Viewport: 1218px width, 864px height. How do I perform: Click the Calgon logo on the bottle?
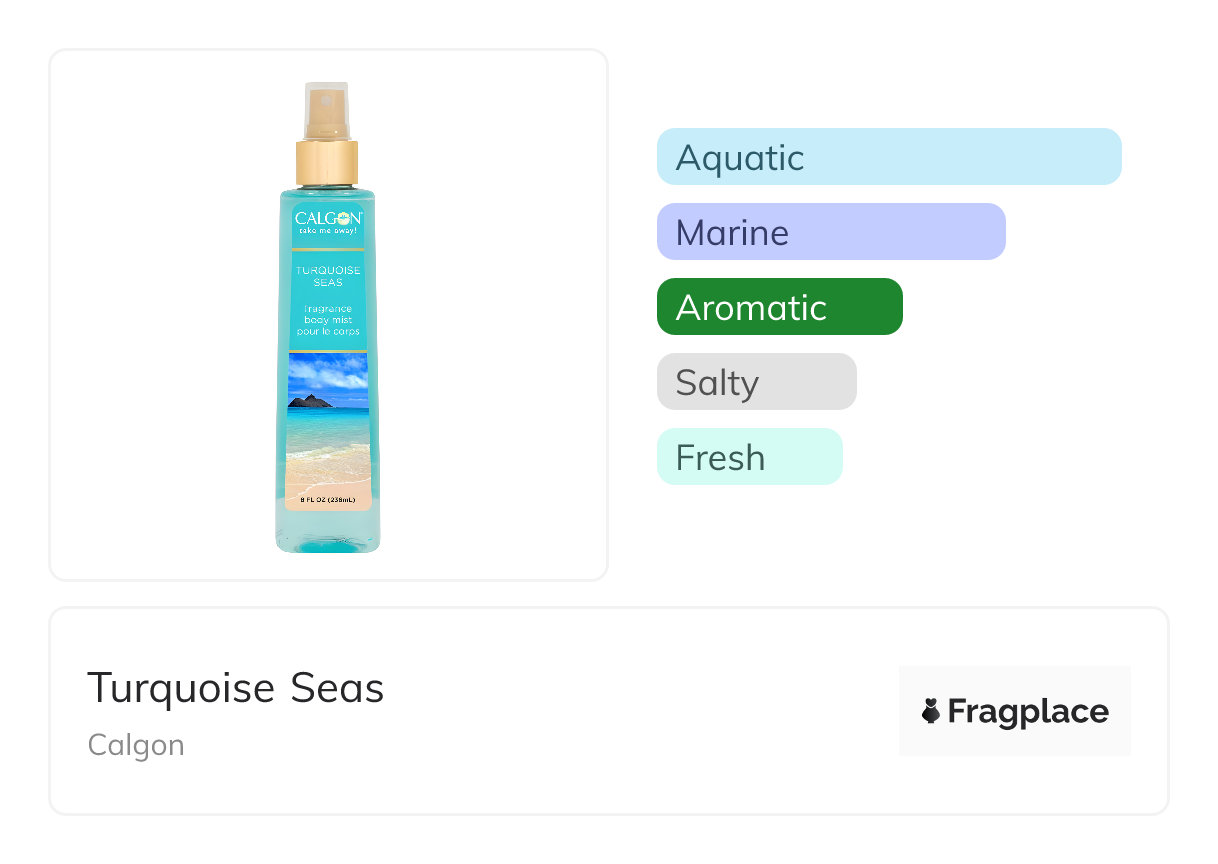coord(327,218)
